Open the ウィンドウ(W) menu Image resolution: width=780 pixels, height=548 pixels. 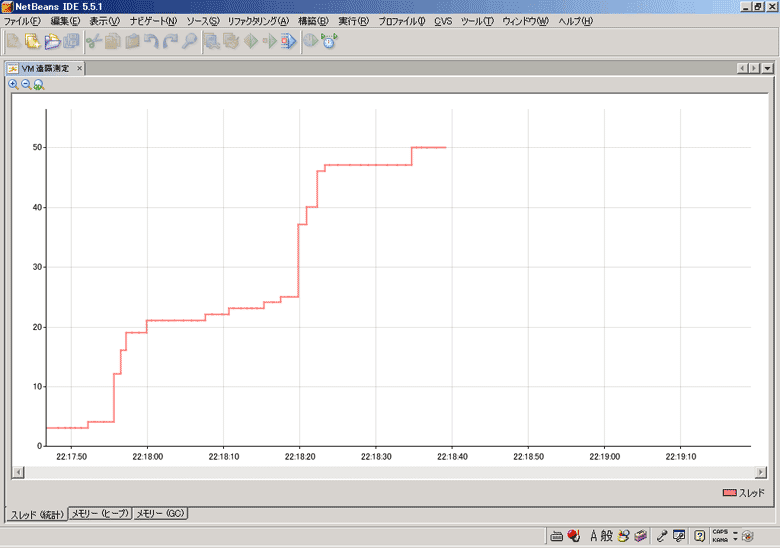tap(525, 21)
